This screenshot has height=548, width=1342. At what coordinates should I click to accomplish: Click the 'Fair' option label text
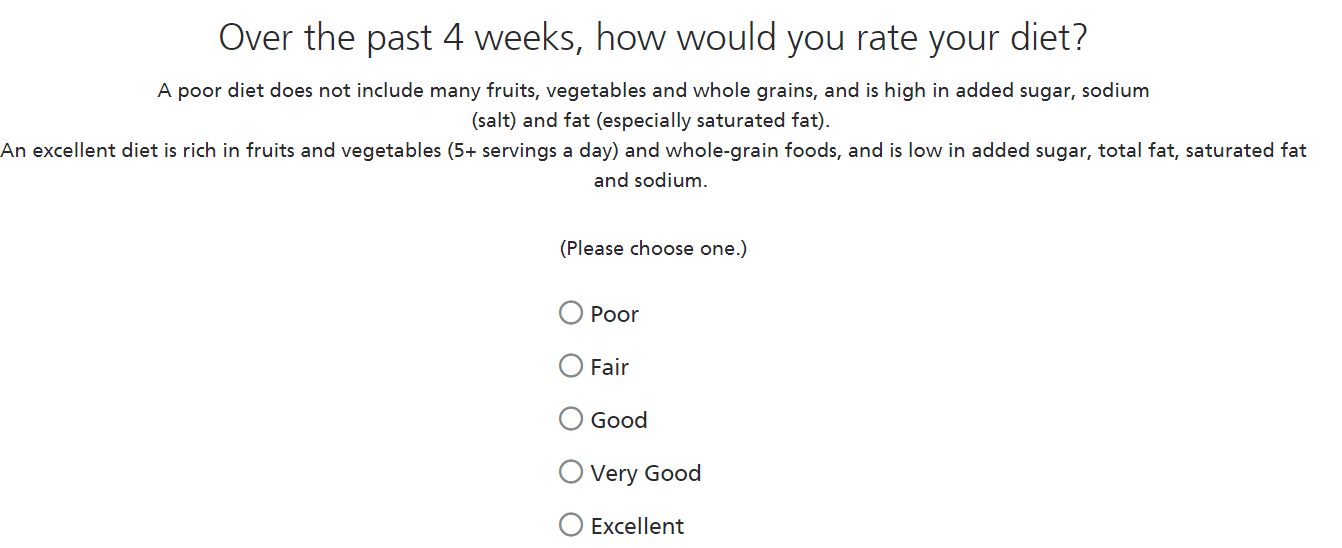click(609, 367)
